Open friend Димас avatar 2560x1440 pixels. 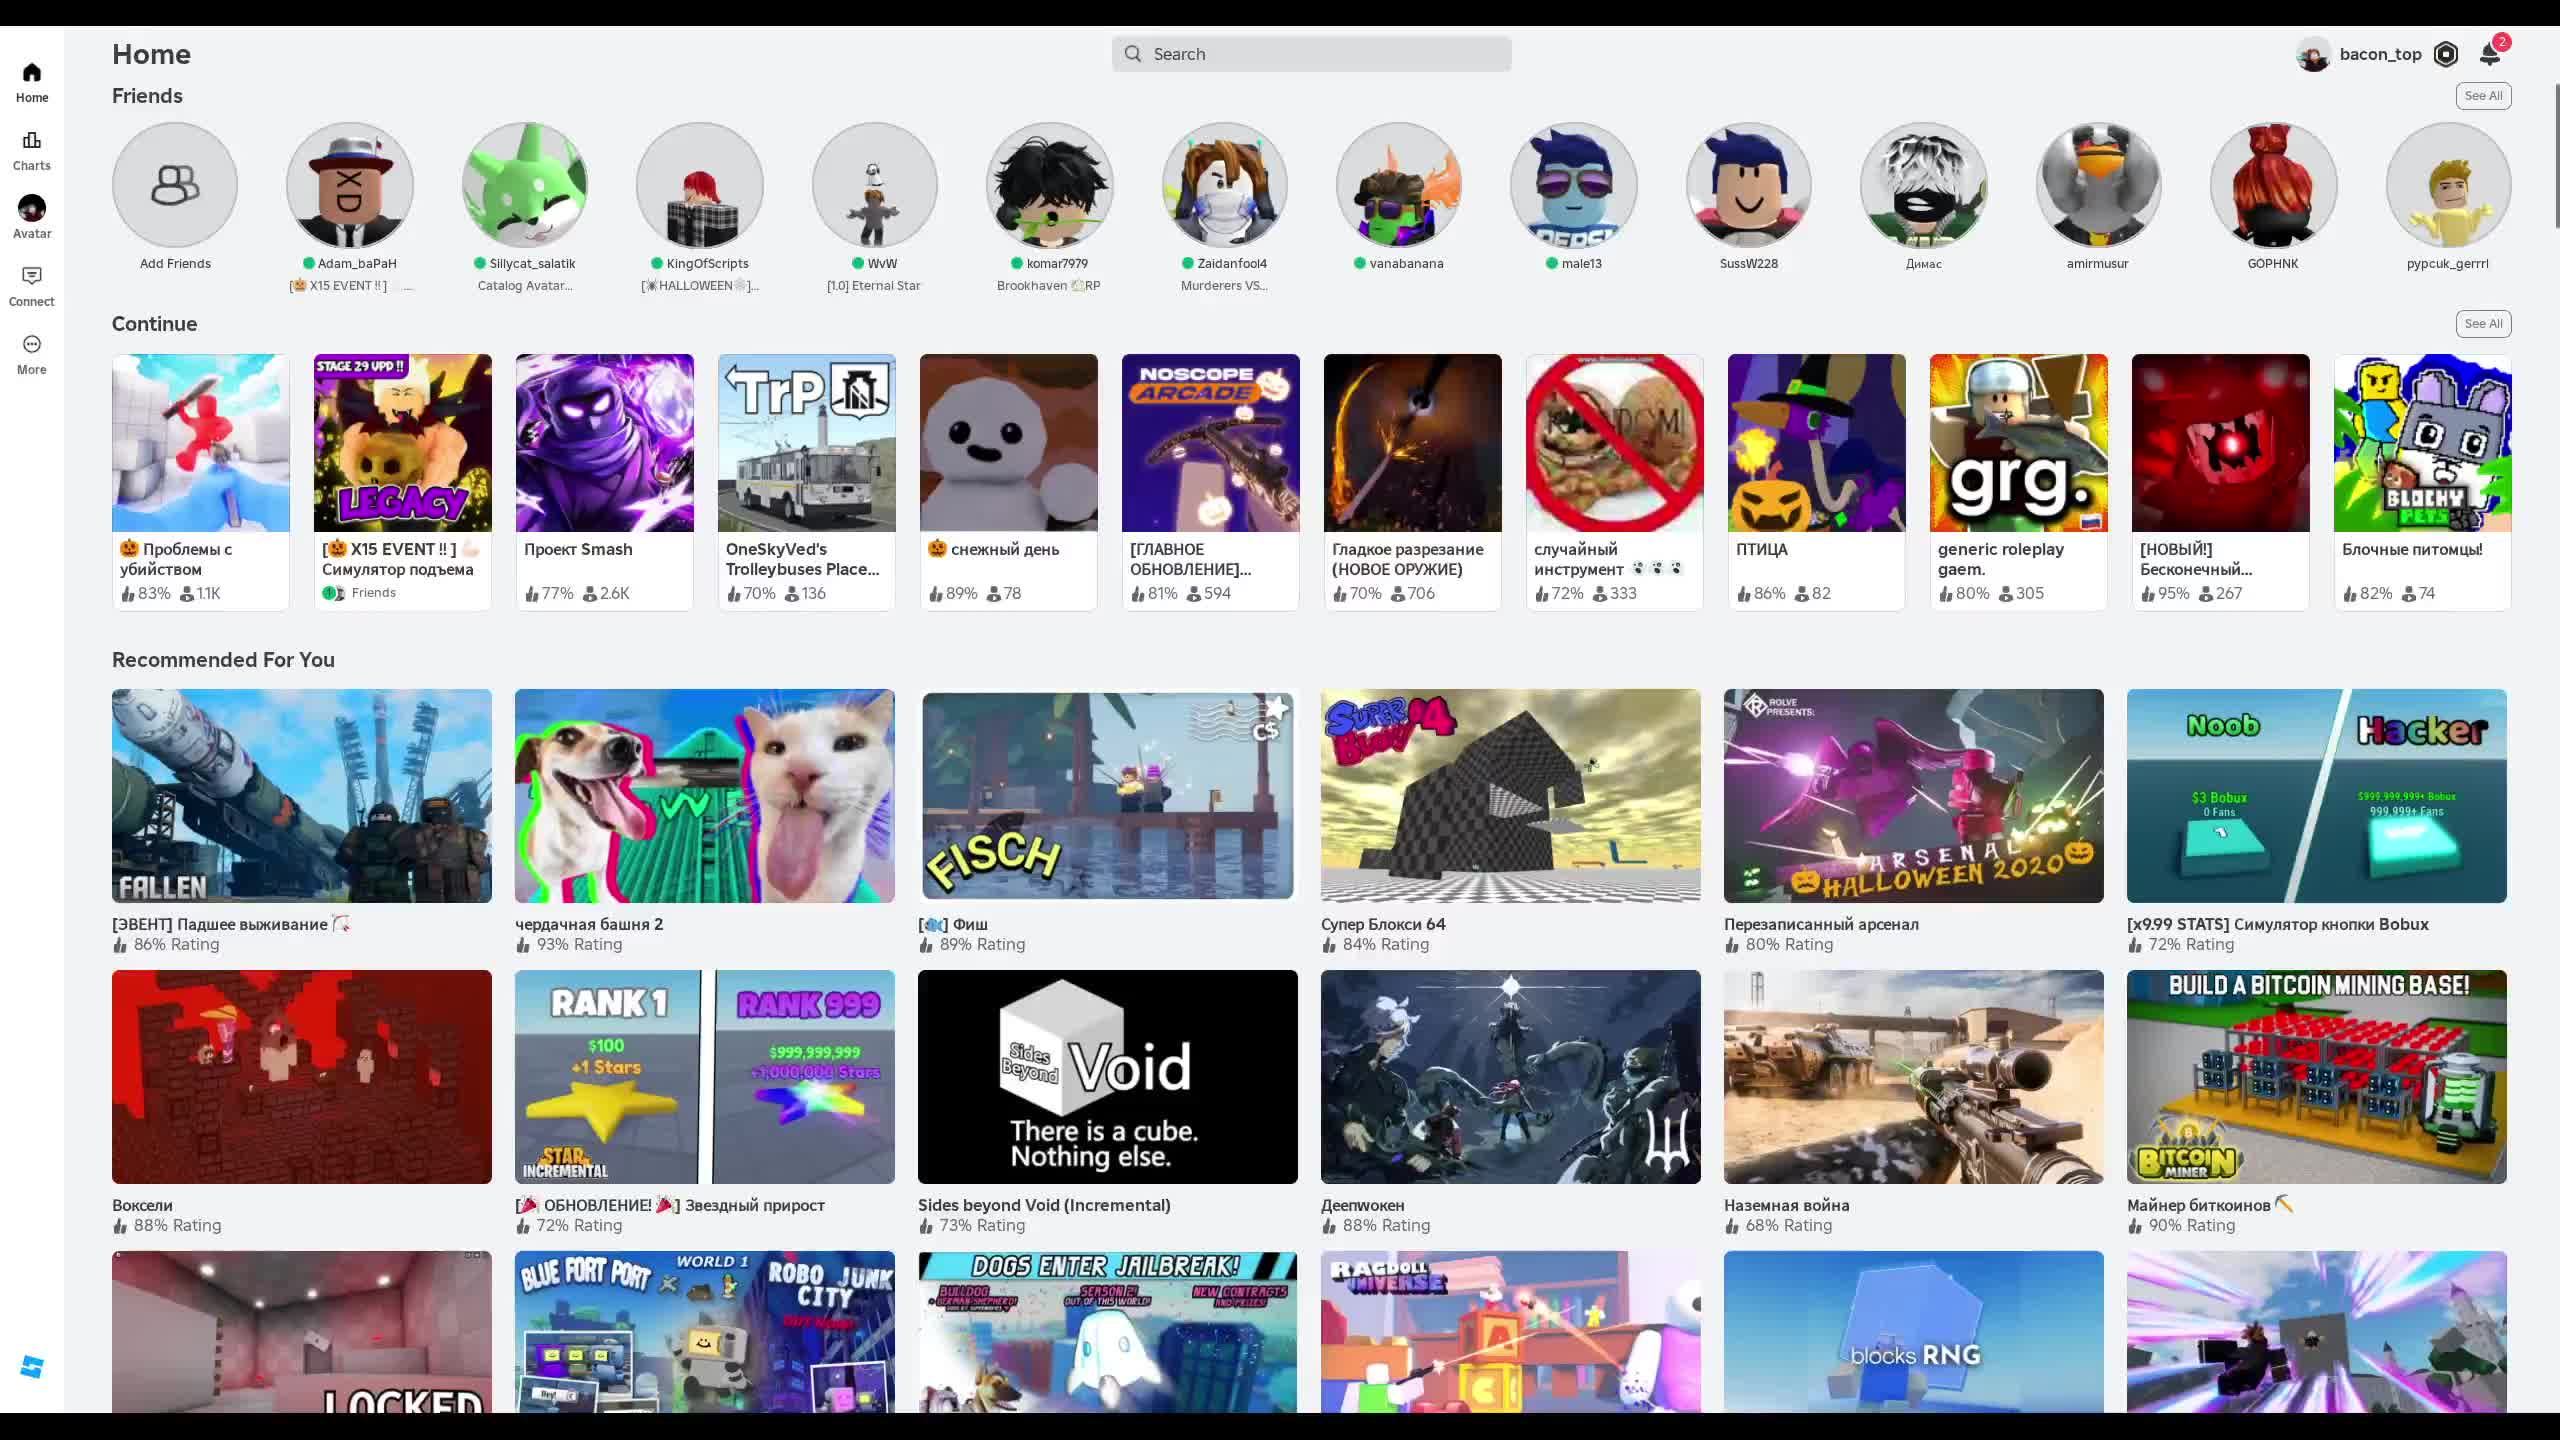tap(1924, 185)
